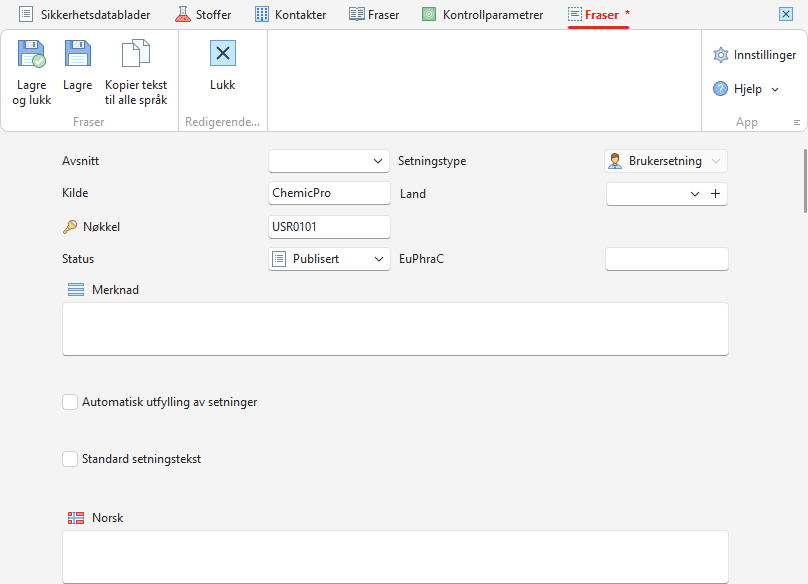Select the first Fraser tab with book icon
The height and width of the screenshot is (584, 808).
click(x=374, y=14)
